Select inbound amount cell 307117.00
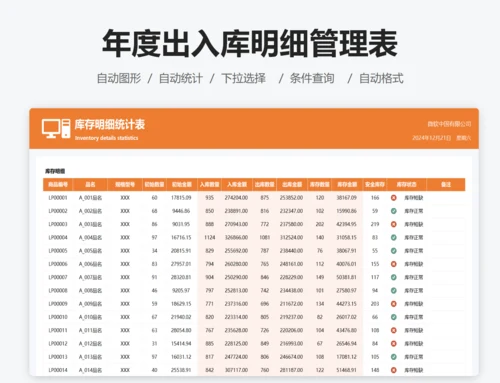 coord(236,370)
